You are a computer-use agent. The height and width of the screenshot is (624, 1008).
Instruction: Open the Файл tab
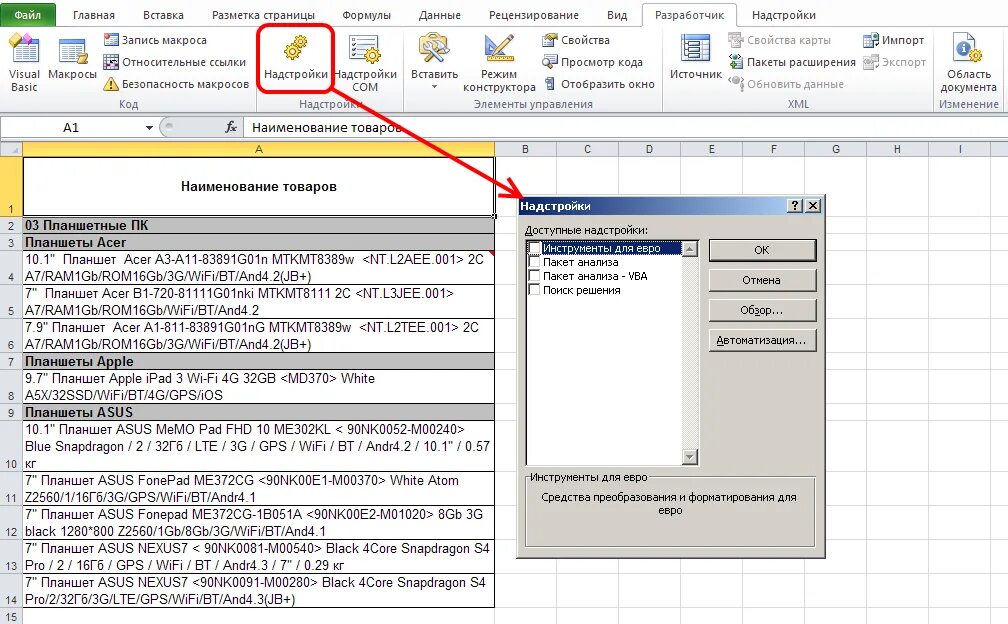[x=28, y=14]
